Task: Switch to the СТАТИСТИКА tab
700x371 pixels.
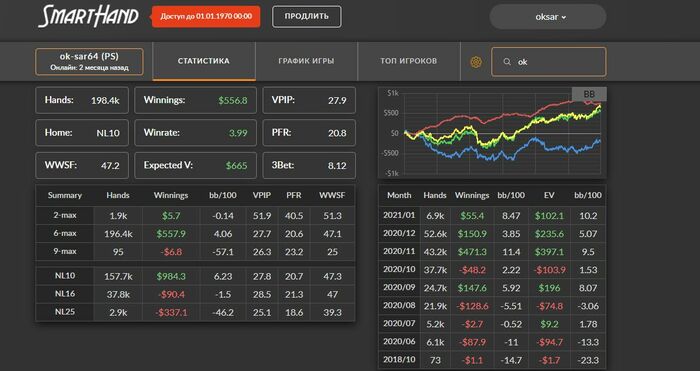Action: pos(204,61)
